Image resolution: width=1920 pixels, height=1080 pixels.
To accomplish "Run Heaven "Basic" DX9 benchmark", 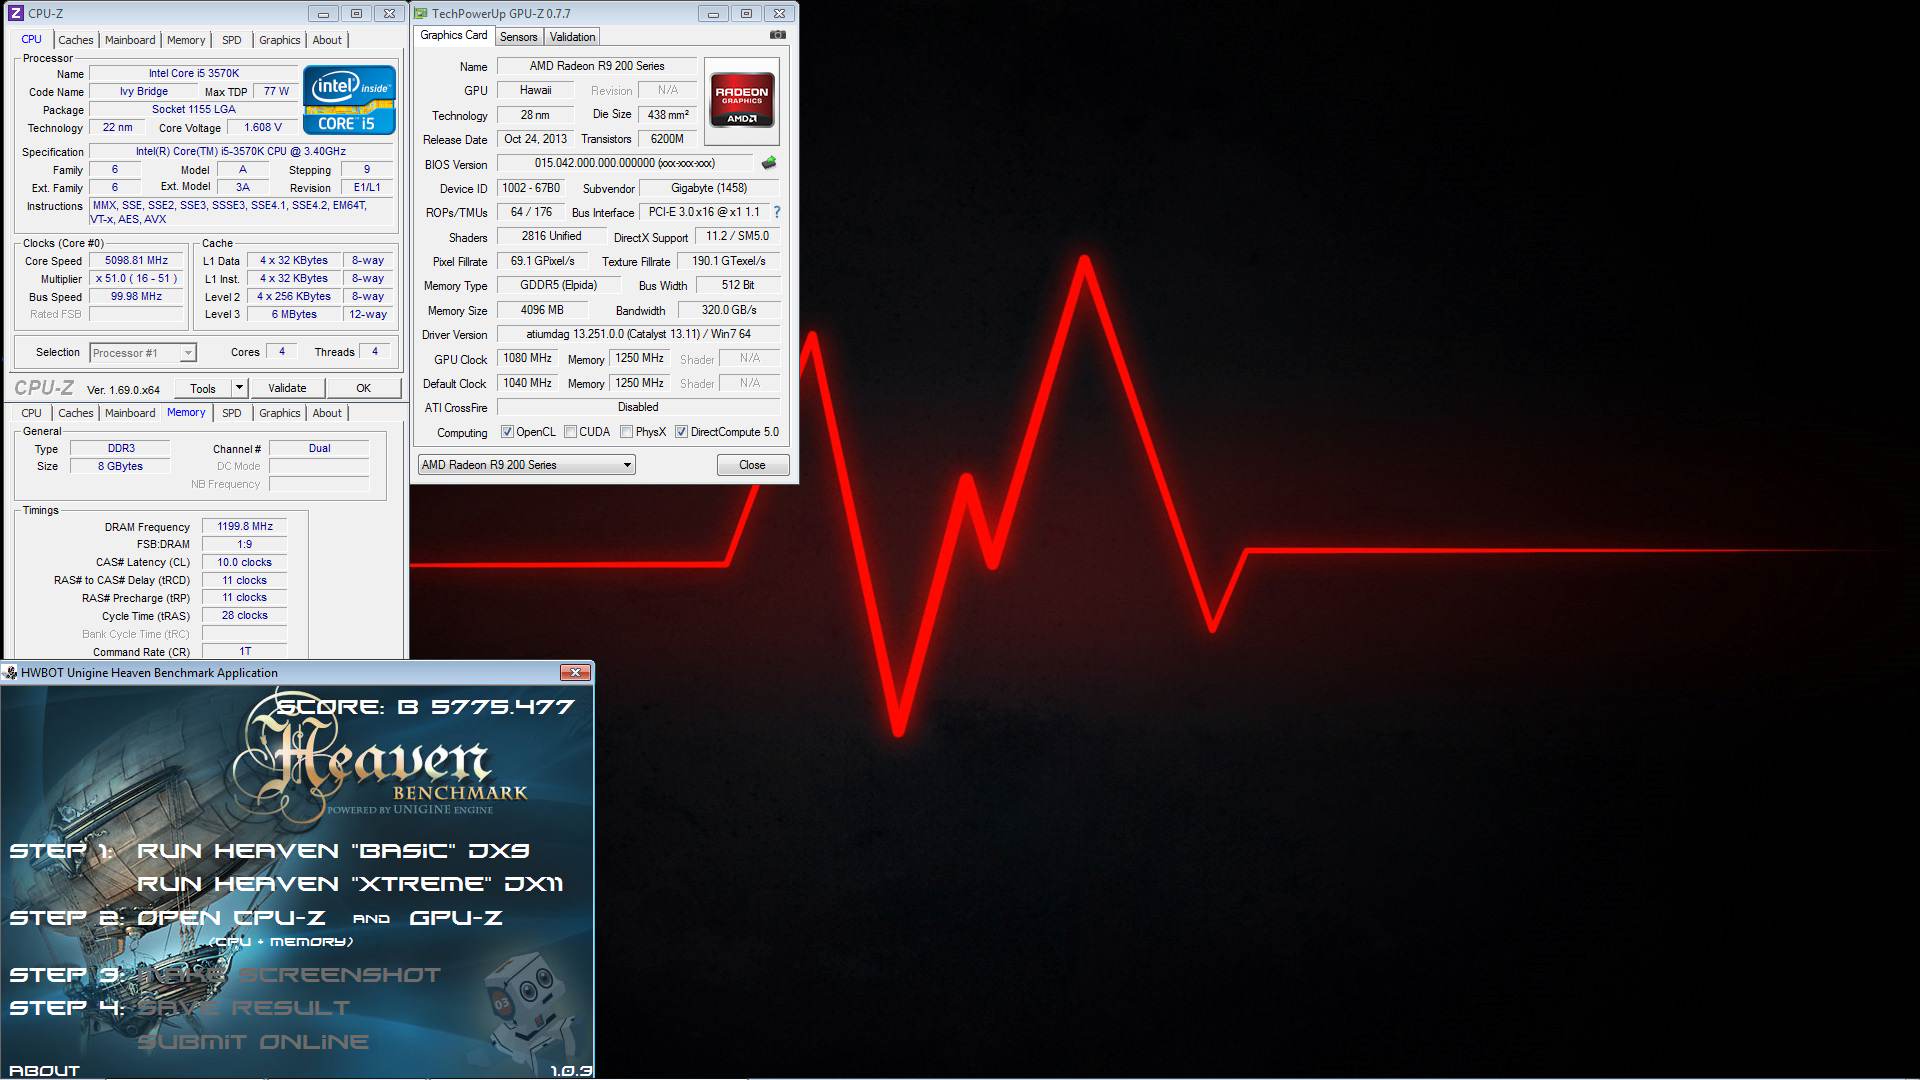I will coord(333,851).
